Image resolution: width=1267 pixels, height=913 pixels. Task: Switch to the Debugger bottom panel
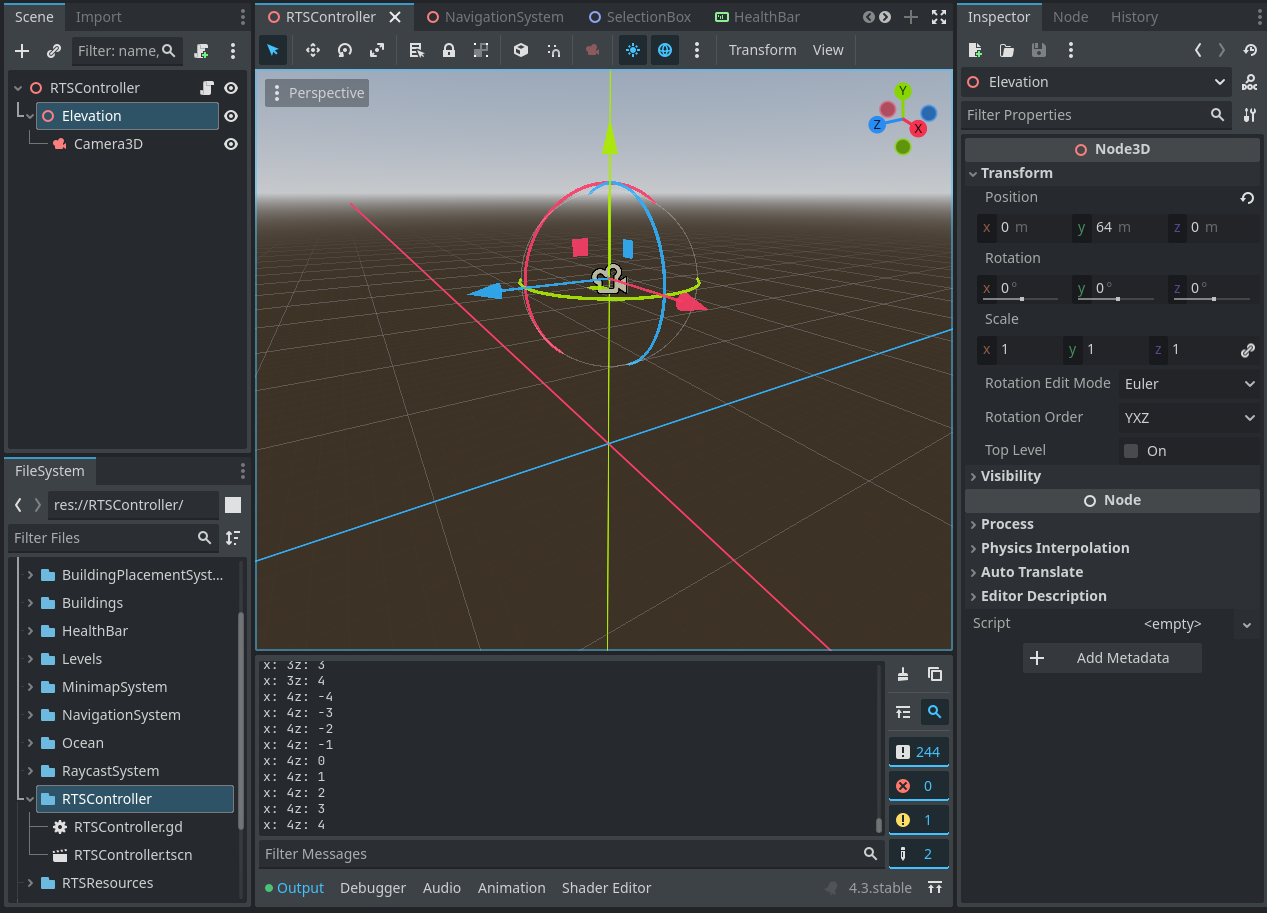373,887
